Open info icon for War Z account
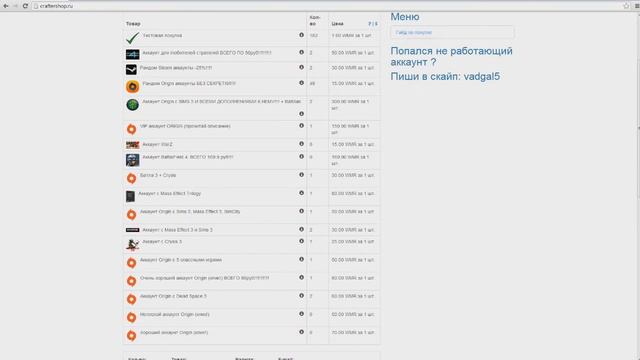 301,144
